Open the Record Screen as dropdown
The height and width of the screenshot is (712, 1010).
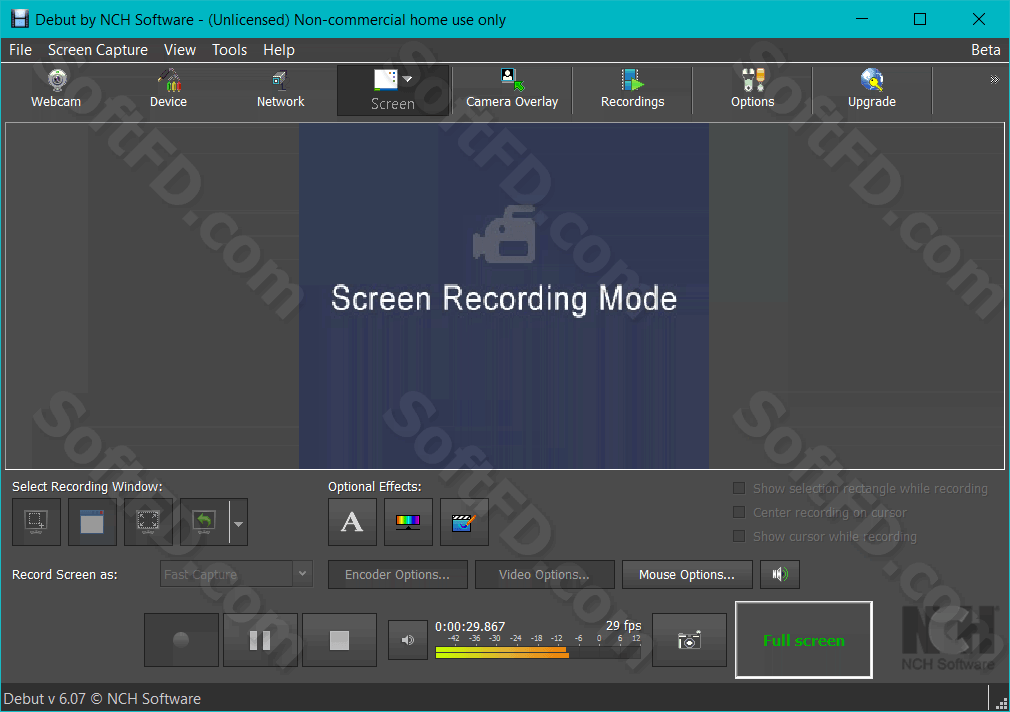click(x=236, y=574)
